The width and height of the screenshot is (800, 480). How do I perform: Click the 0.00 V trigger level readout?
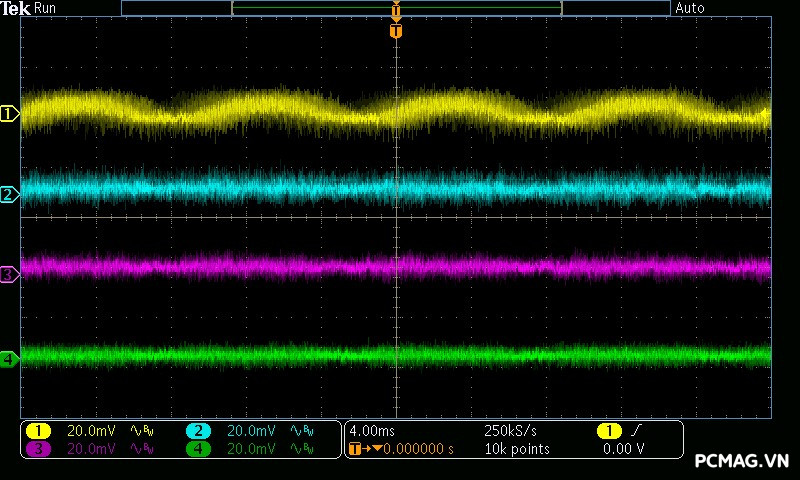[x=623, y=449]
